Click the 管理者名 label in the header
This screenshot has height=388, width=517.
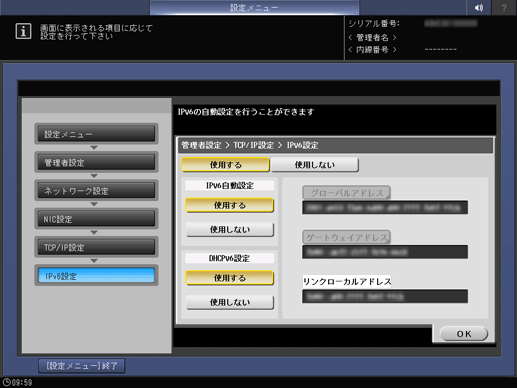click(372, 37)
